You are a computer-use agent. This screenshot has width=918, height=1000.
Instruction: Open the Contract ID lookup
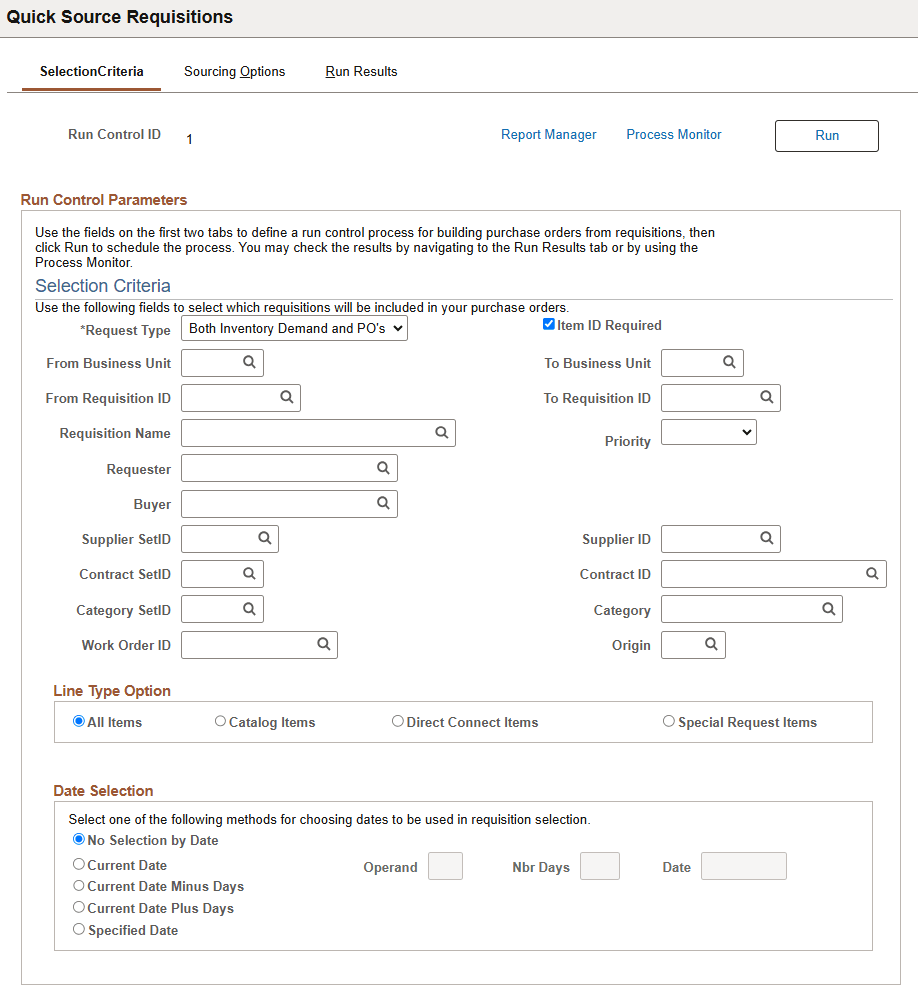(873, 574)
